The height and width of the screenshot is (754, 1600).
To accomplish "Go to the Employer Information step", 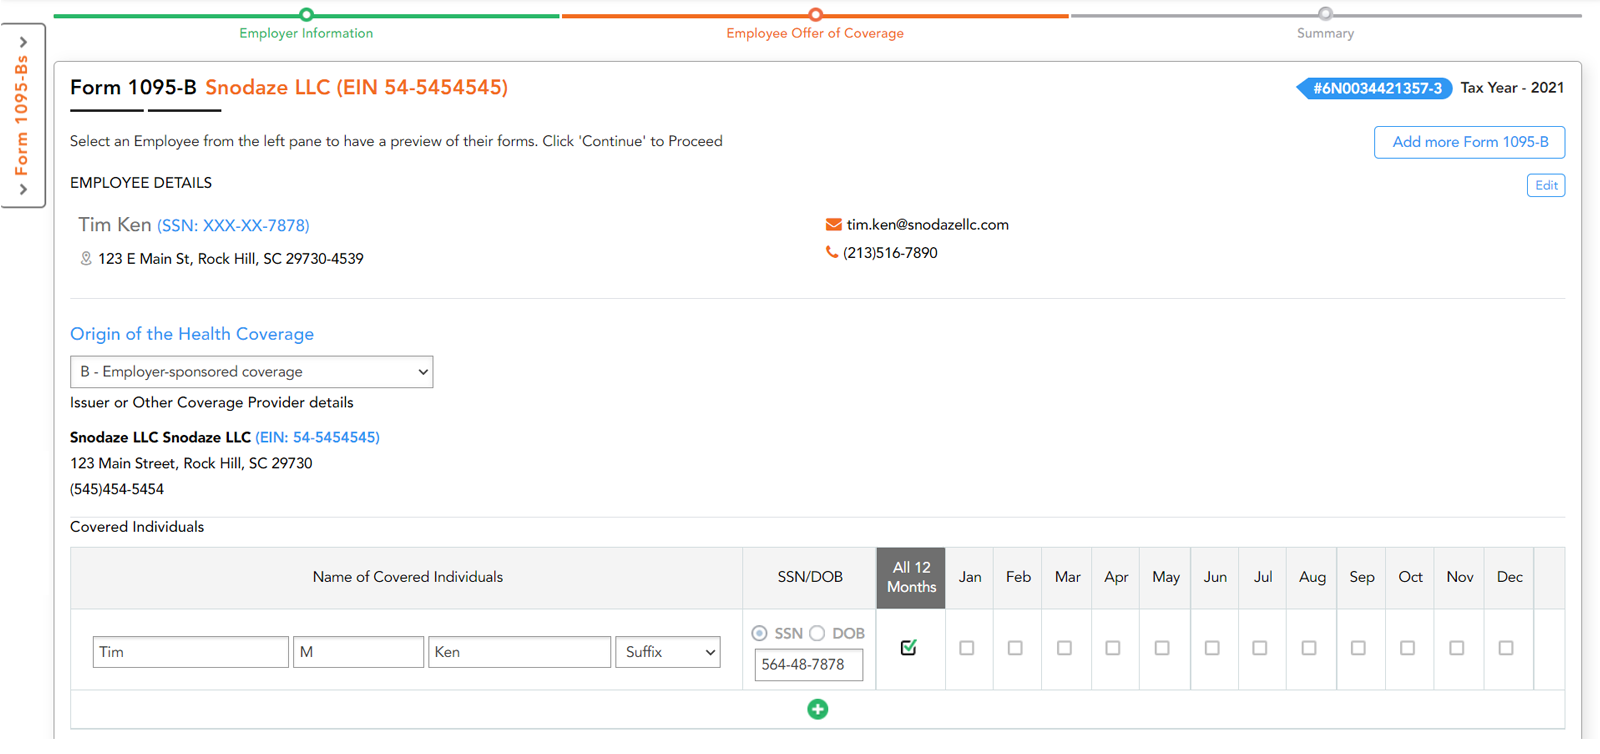I will click(306, 15).
